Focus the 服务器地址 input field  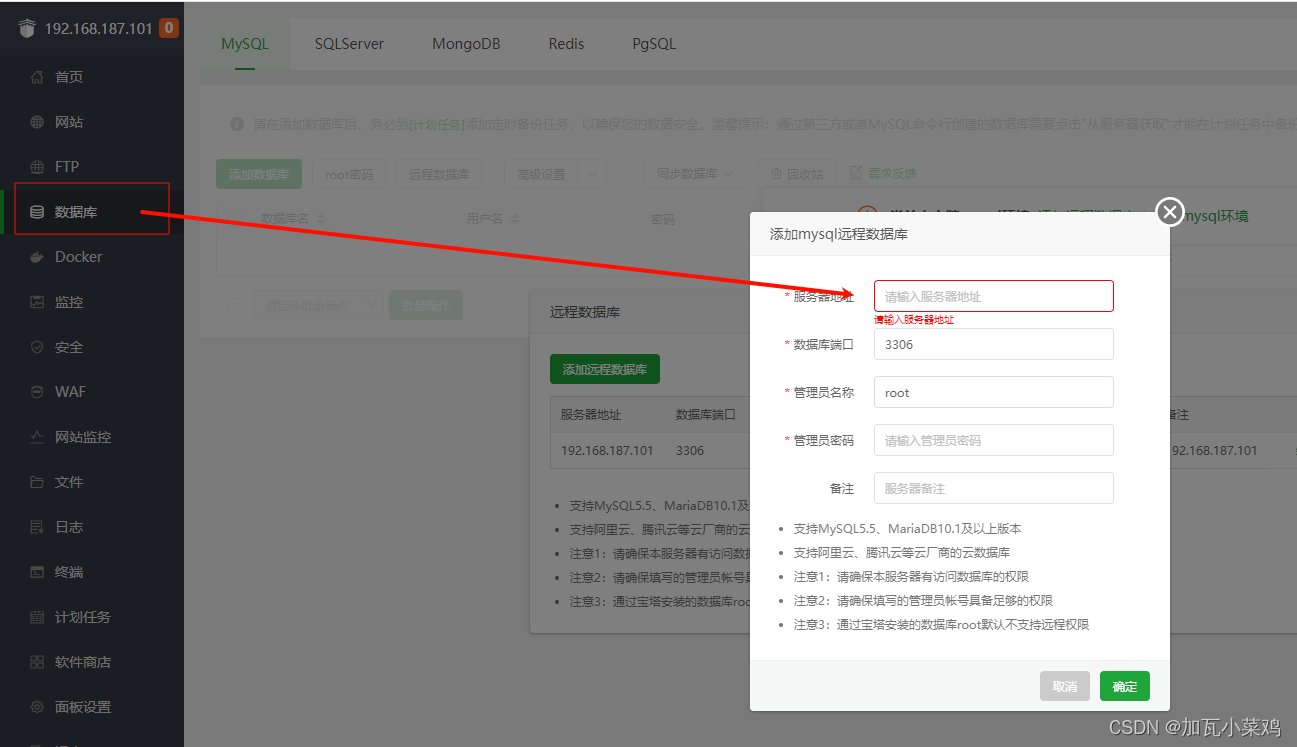pyautogui.click(x=994, y=296)
